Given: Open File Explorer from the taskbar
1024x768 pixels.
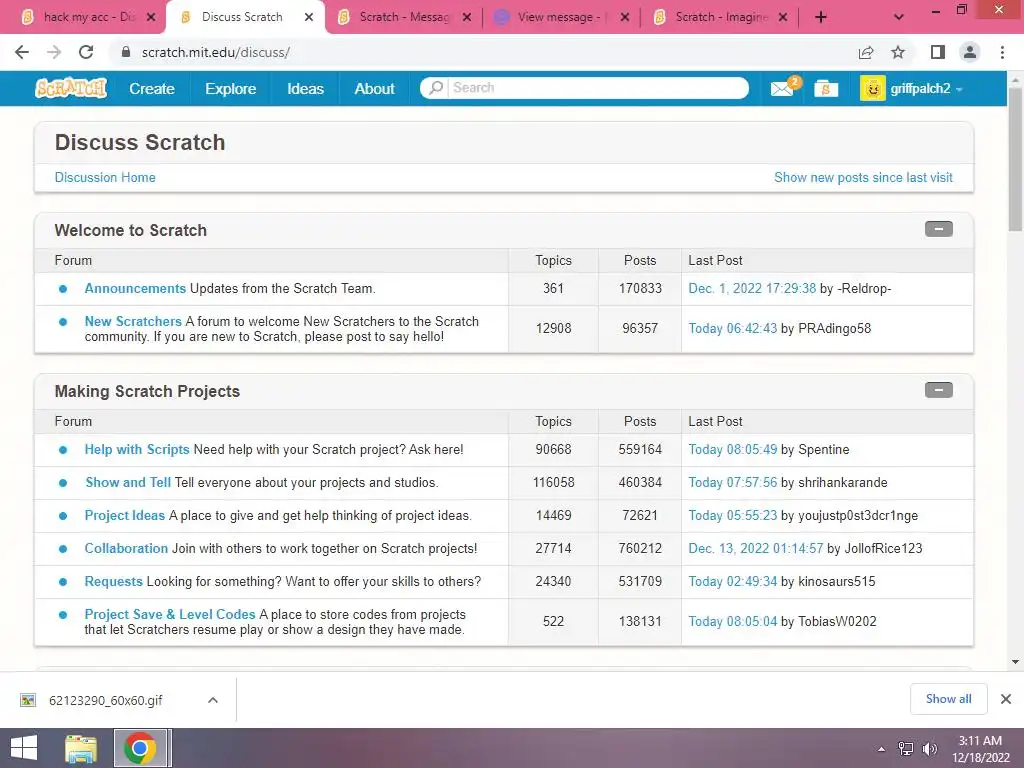Looking at the screenshot, I should pyautogui.click(x=81, y=748).
